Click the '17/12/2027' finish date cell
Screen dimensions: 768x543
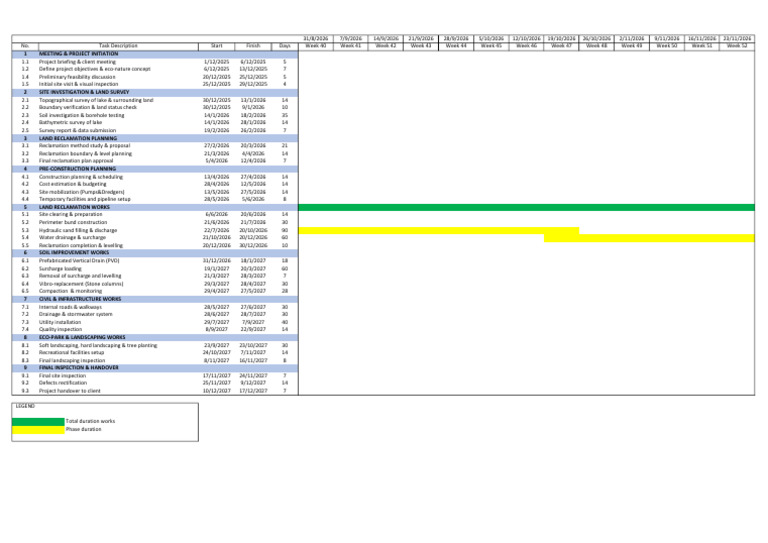(x=253, y=391)
